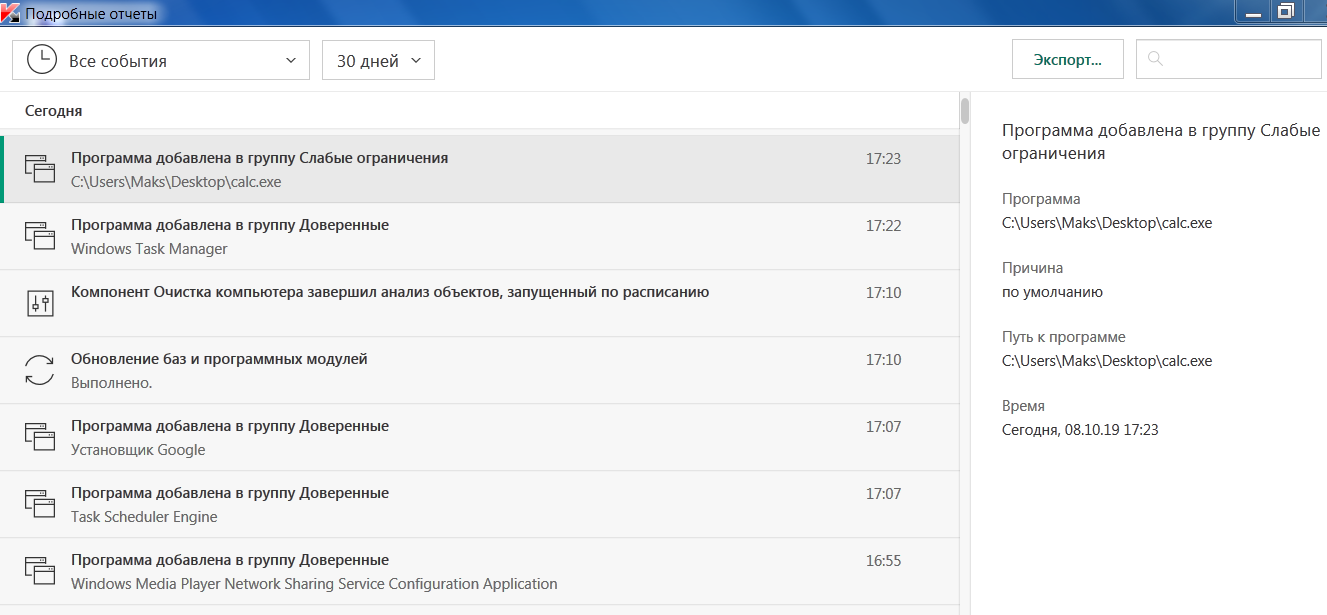1327x615 pixels.
Task: Click the sliders icon for Очистка компьютера event
Action: [39, 303]
